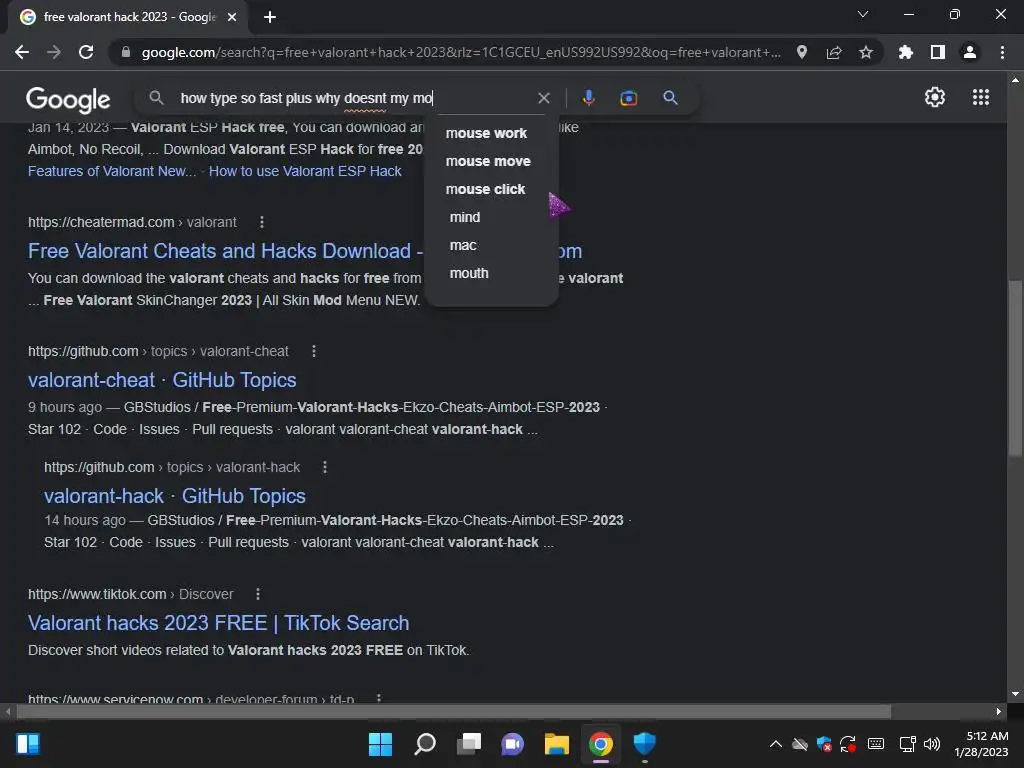The width and height of the screenshot is (1024, 768).
Task: Open more options for valorant-cheat GitHub result
Action: tap(314, 351)
